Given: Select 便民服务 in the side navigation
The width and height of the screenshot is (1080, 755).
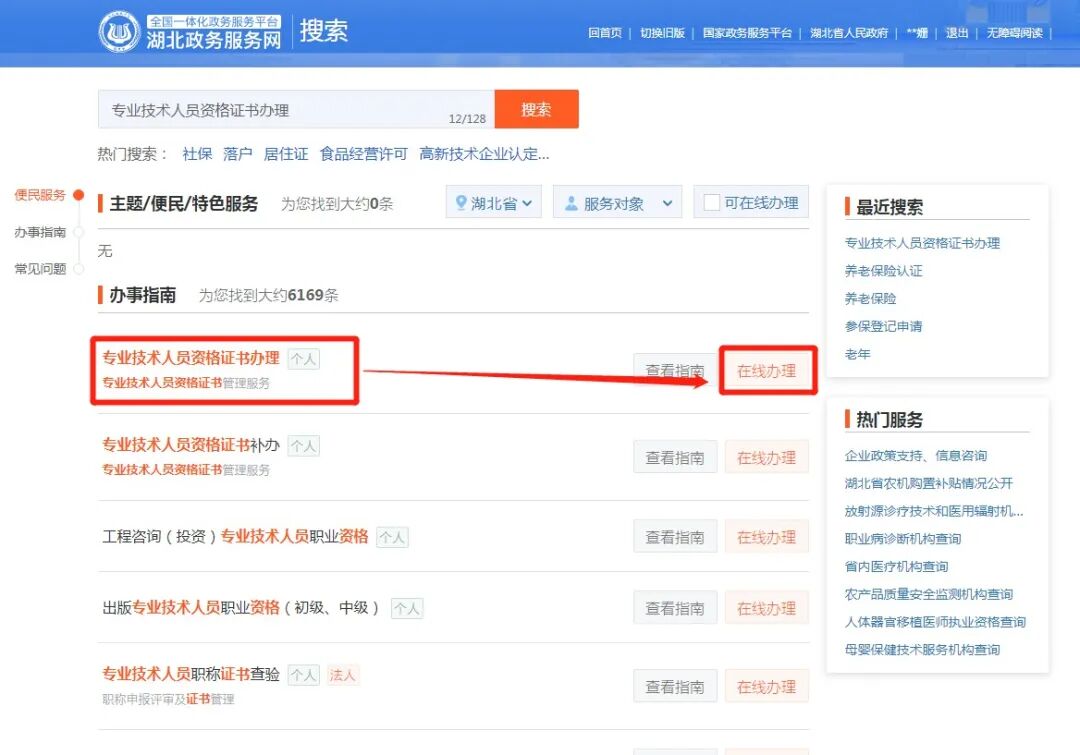Looking at the screenshot, I should 40,195.
